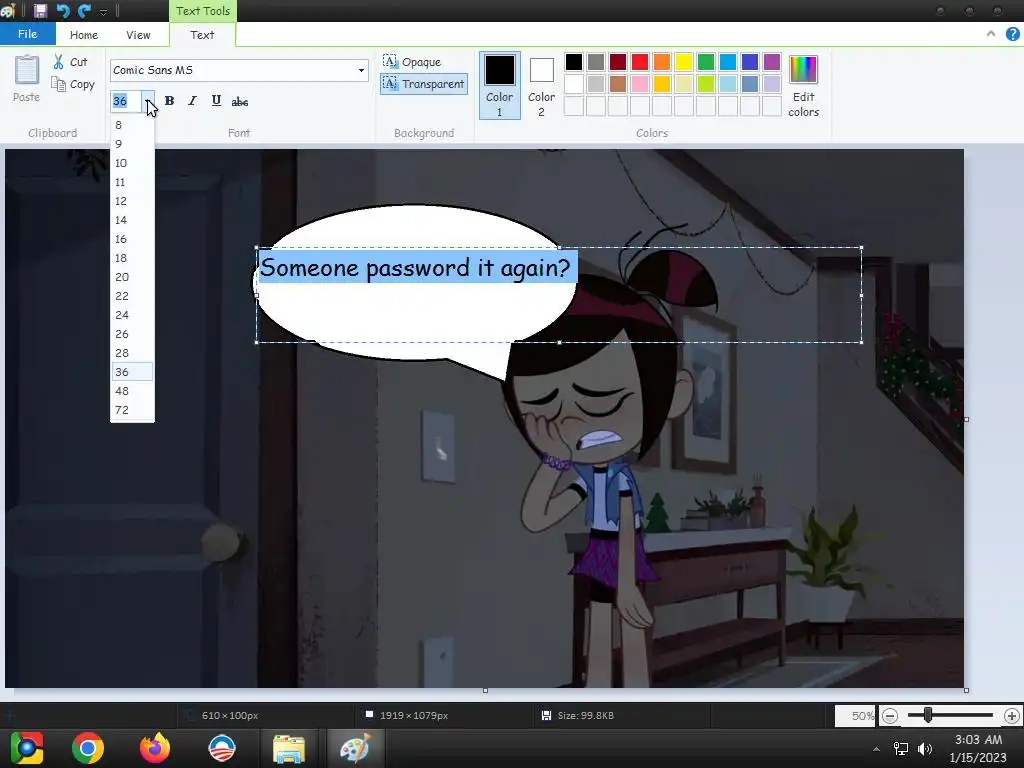1024x768 pixels.
Task: Choose font size 8 from list
Action: 132,125
